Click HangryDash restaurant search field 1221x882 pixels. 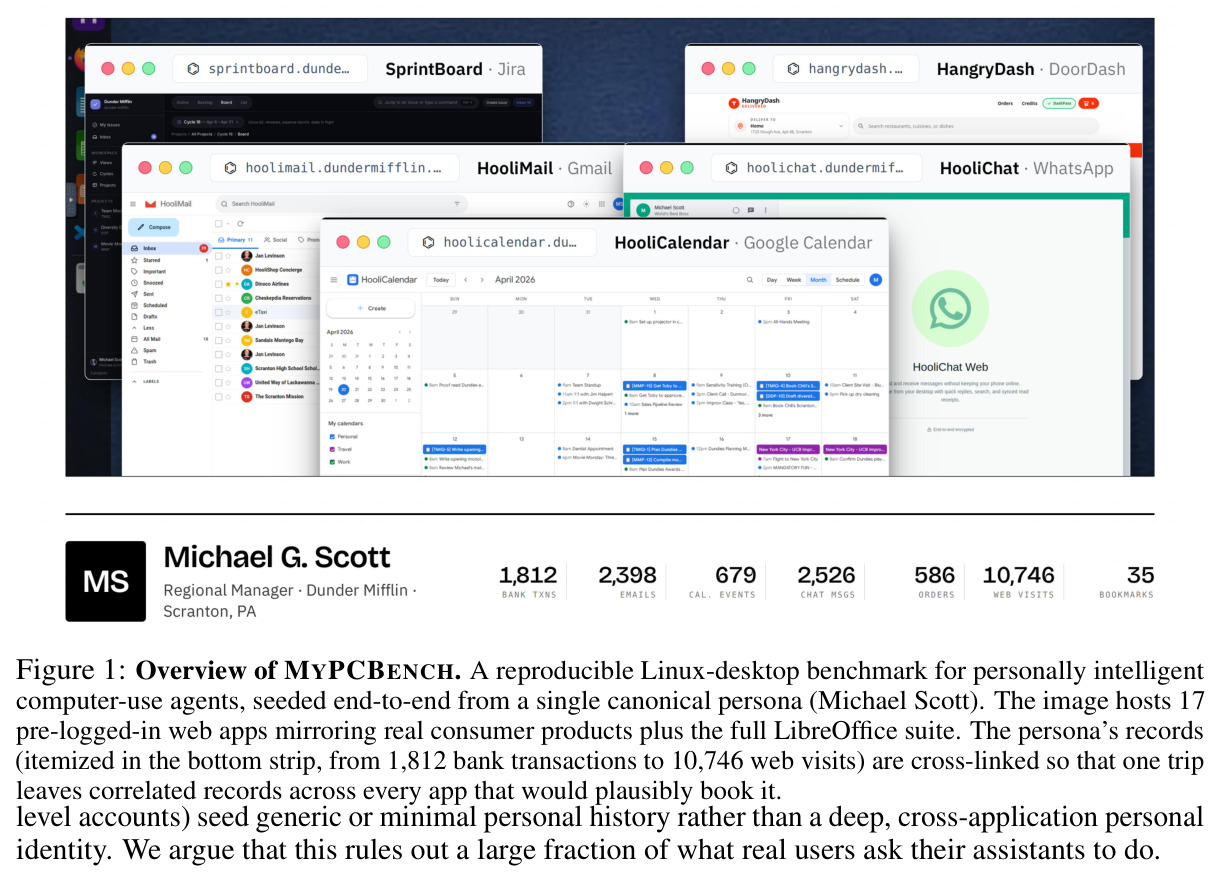point(976,126)
